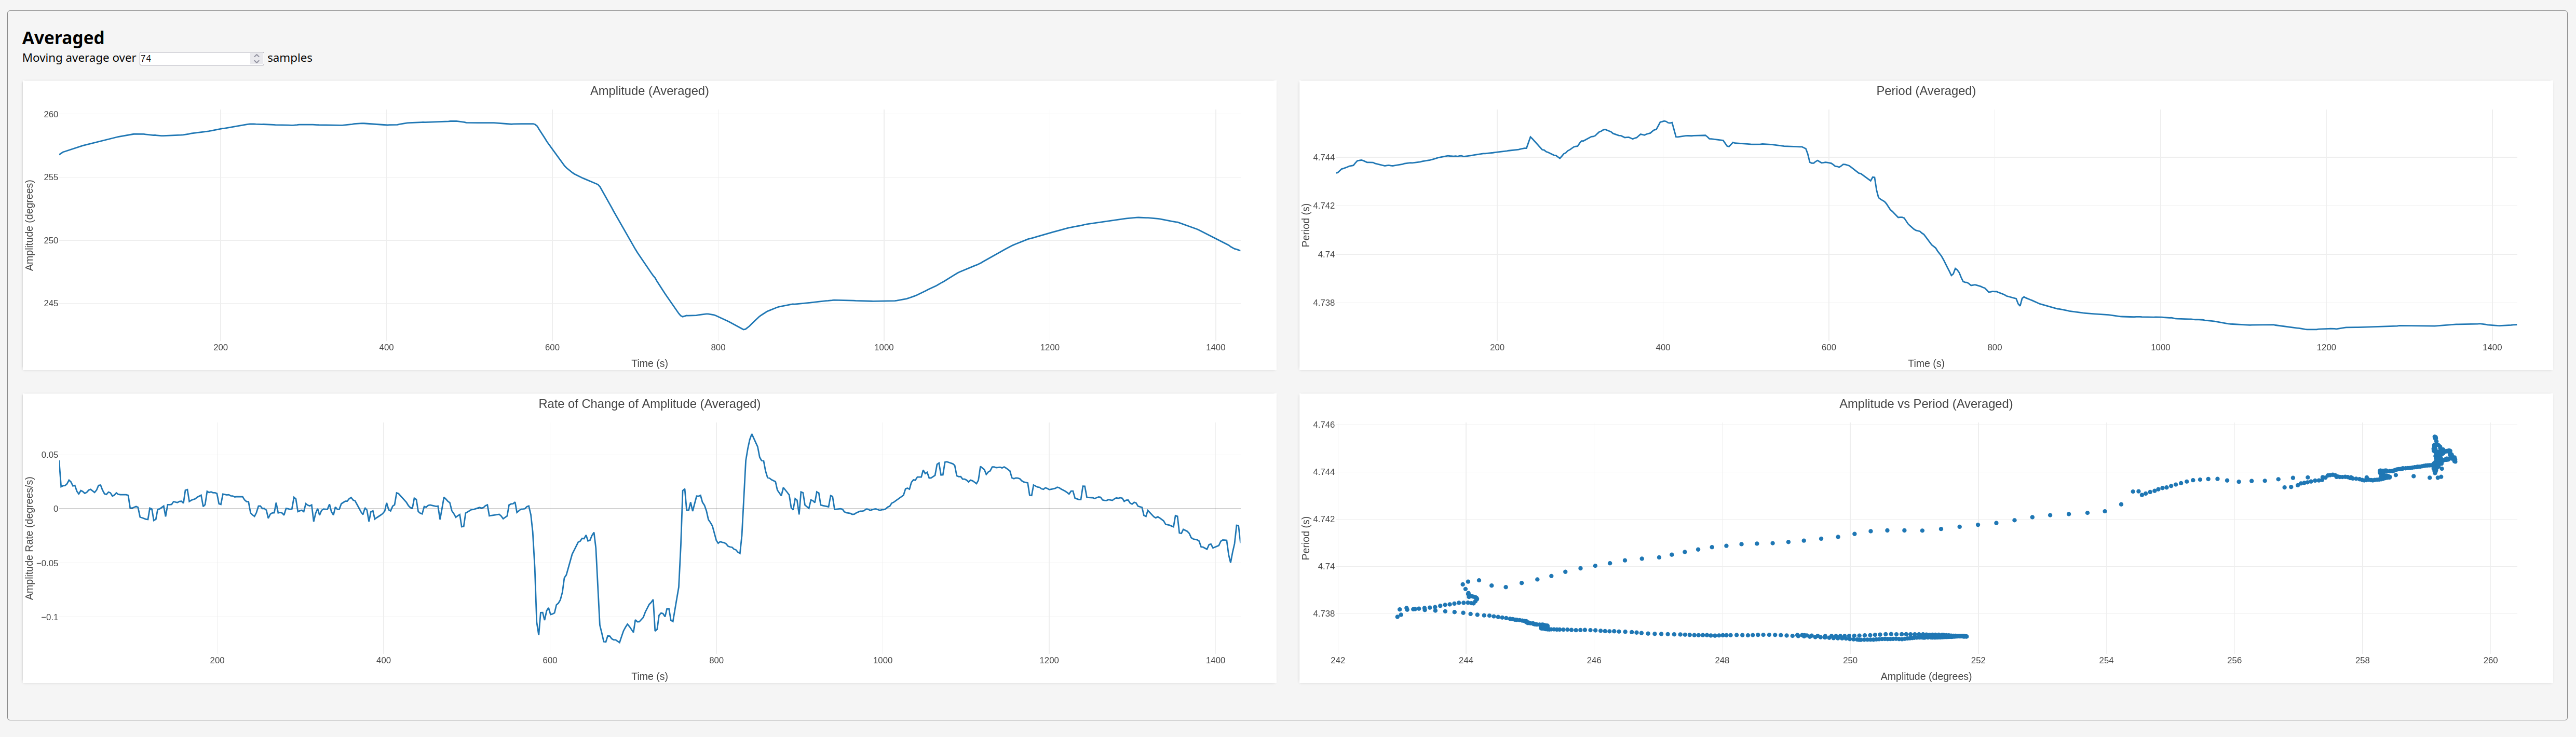Click the "Moving average over" label
The width and height of the screenshot is (2576, 737).
click(79, 58)
